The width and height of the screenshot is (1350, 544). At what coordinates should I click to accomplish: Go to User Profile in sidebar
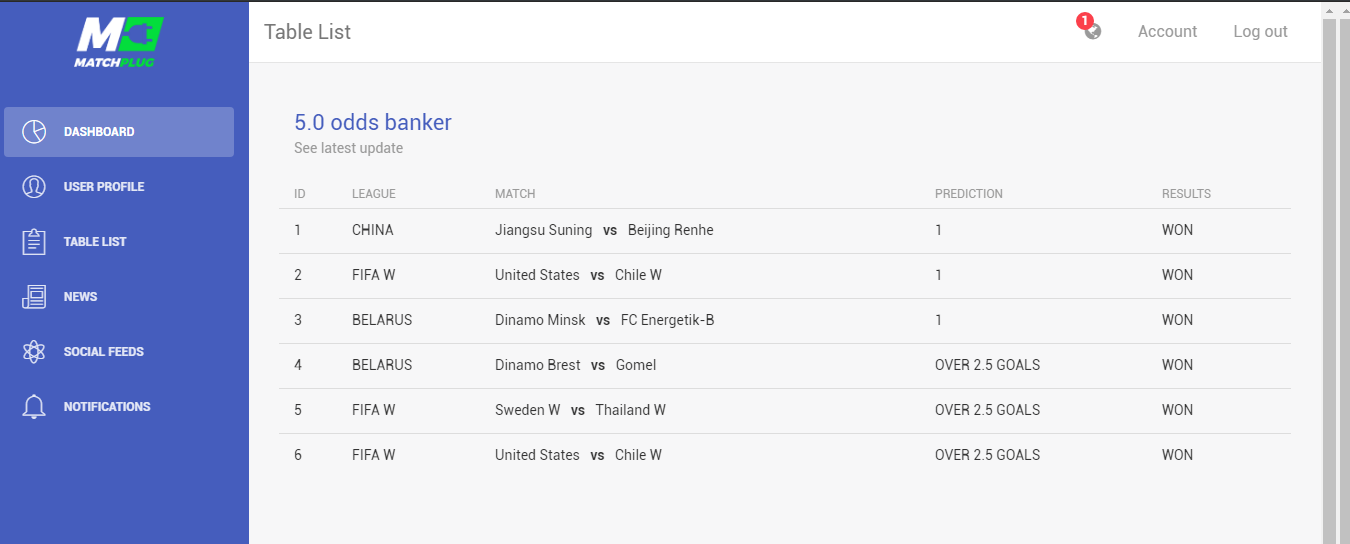[104, 187]
